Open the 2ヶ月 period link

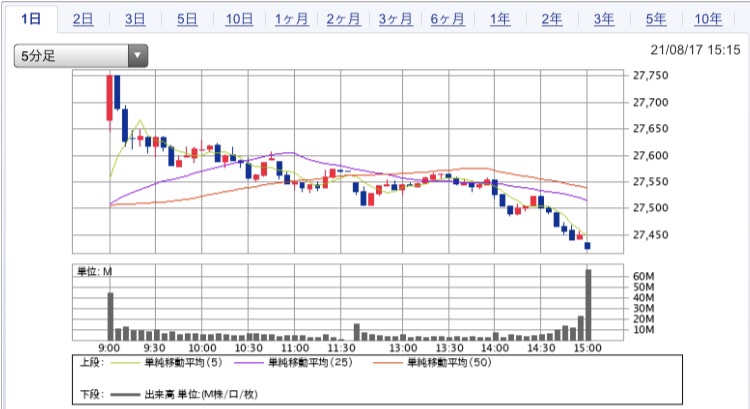point(343,19)
